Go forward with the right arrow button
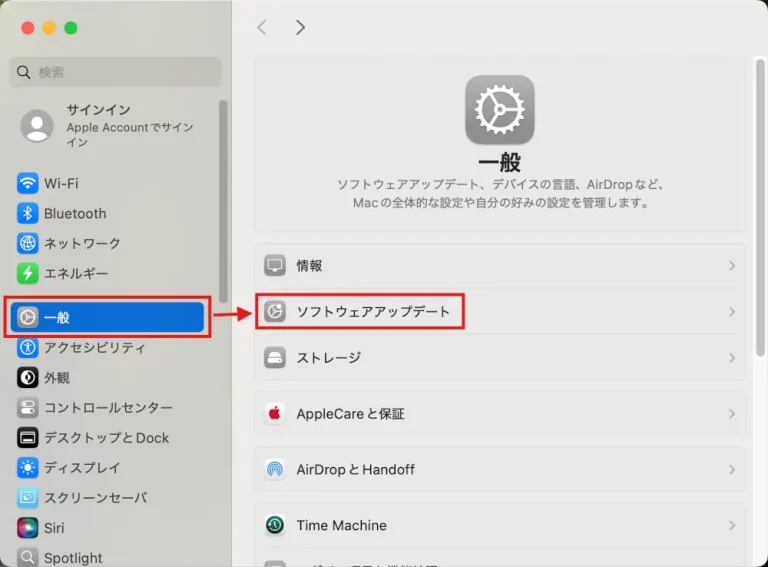This screenshot has width=768, height=567. click(x=300, y=27)
